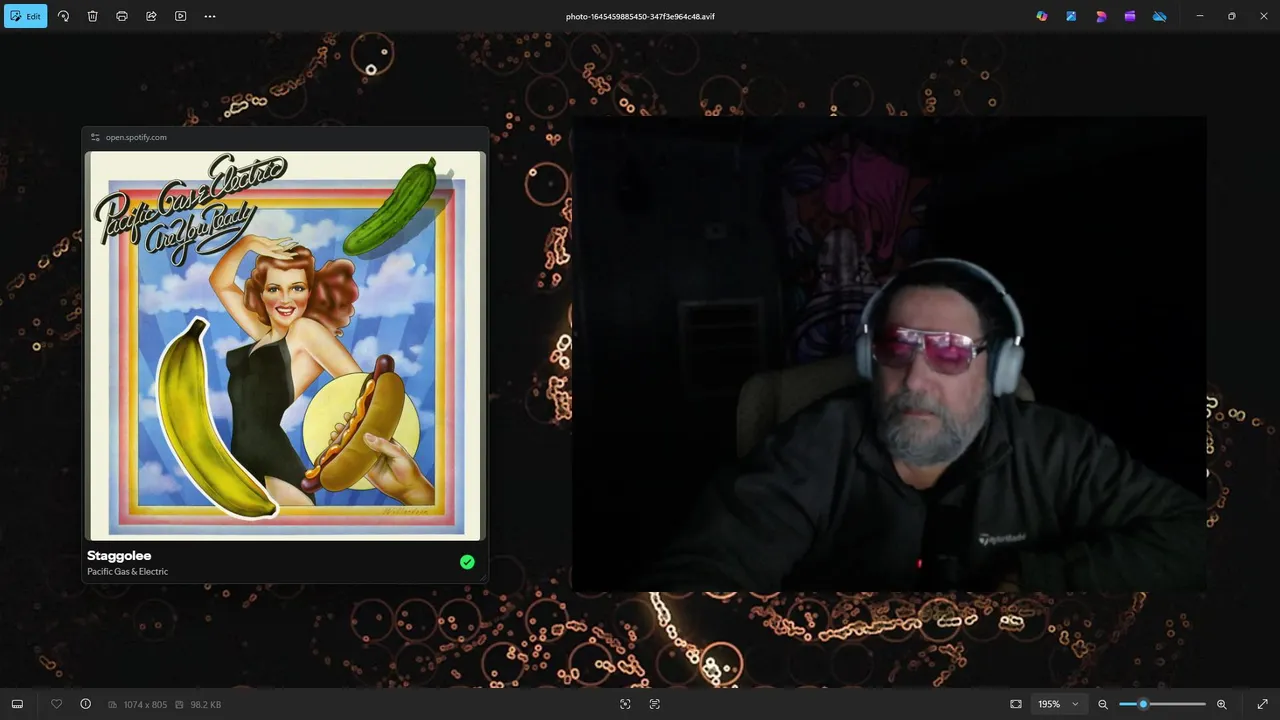This screenshot has height=720, width=1280.
Task: Click the colorful Copilot icon in title bar
Action: (x=1042, y=16)
